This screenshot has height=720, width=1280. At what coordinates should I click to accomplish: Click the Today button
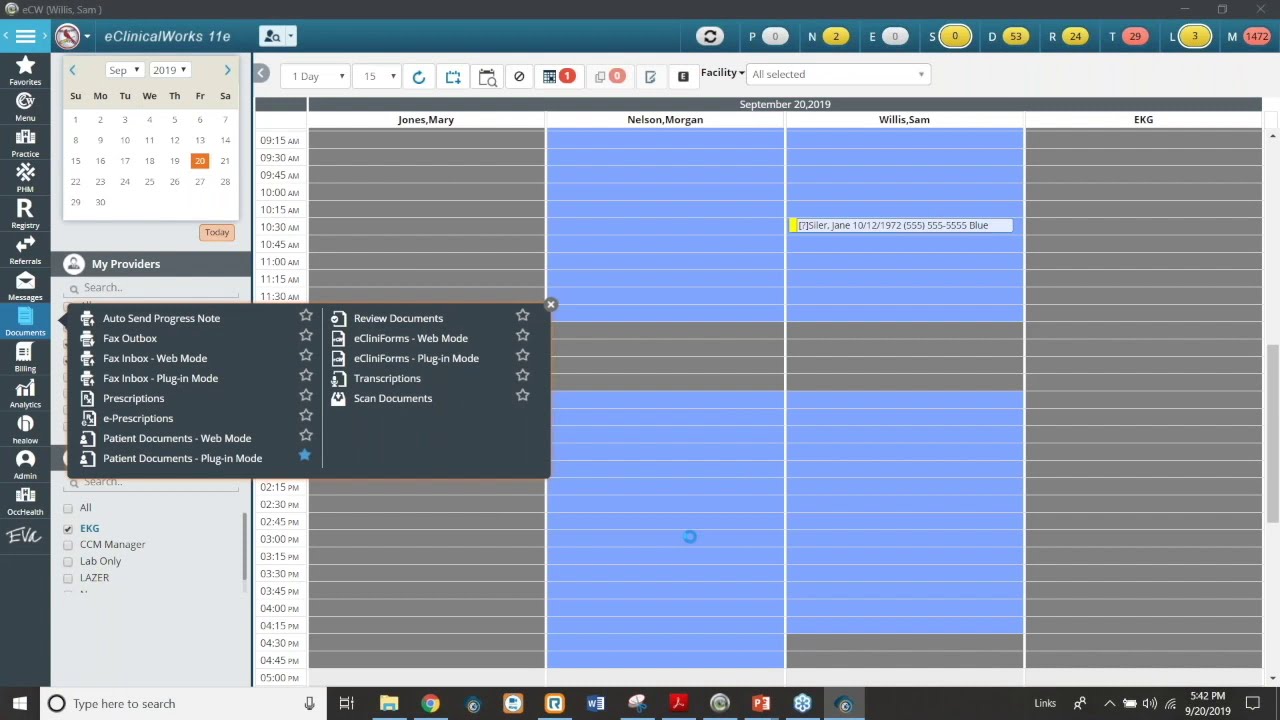coord(217,232)
